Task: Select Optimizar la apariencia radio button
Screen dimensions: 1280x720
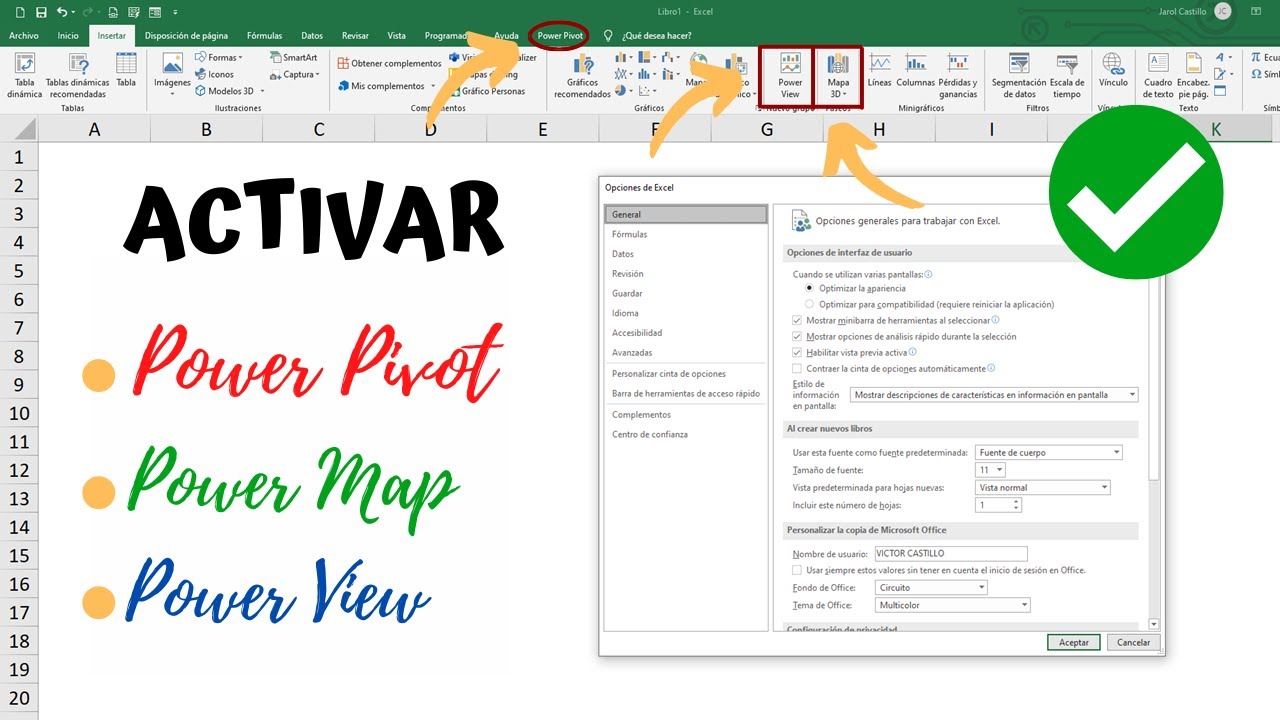Action: point(810,288)
